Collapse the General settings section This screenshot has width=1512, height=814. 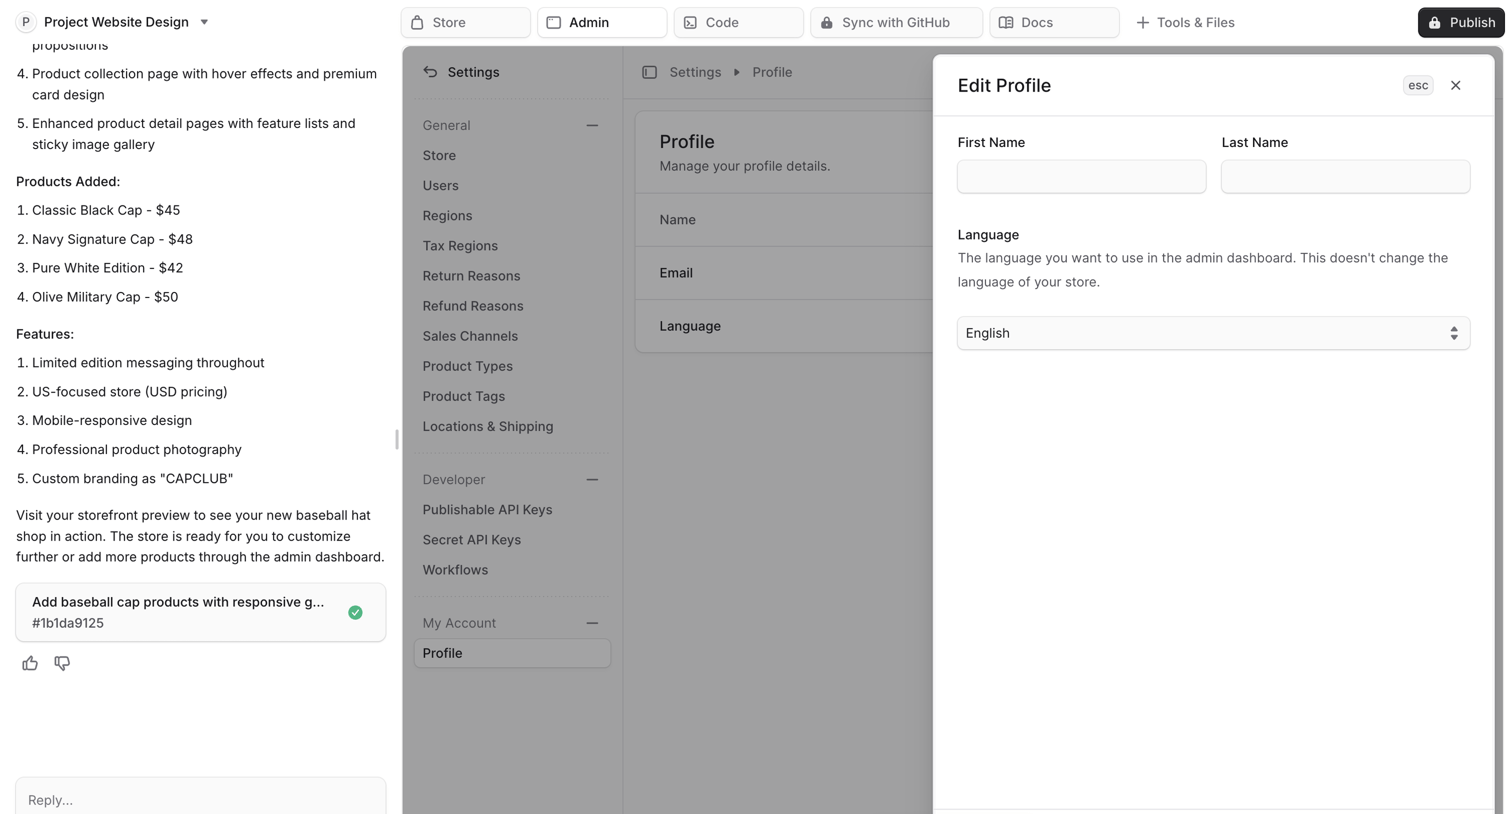coord(592,125)
